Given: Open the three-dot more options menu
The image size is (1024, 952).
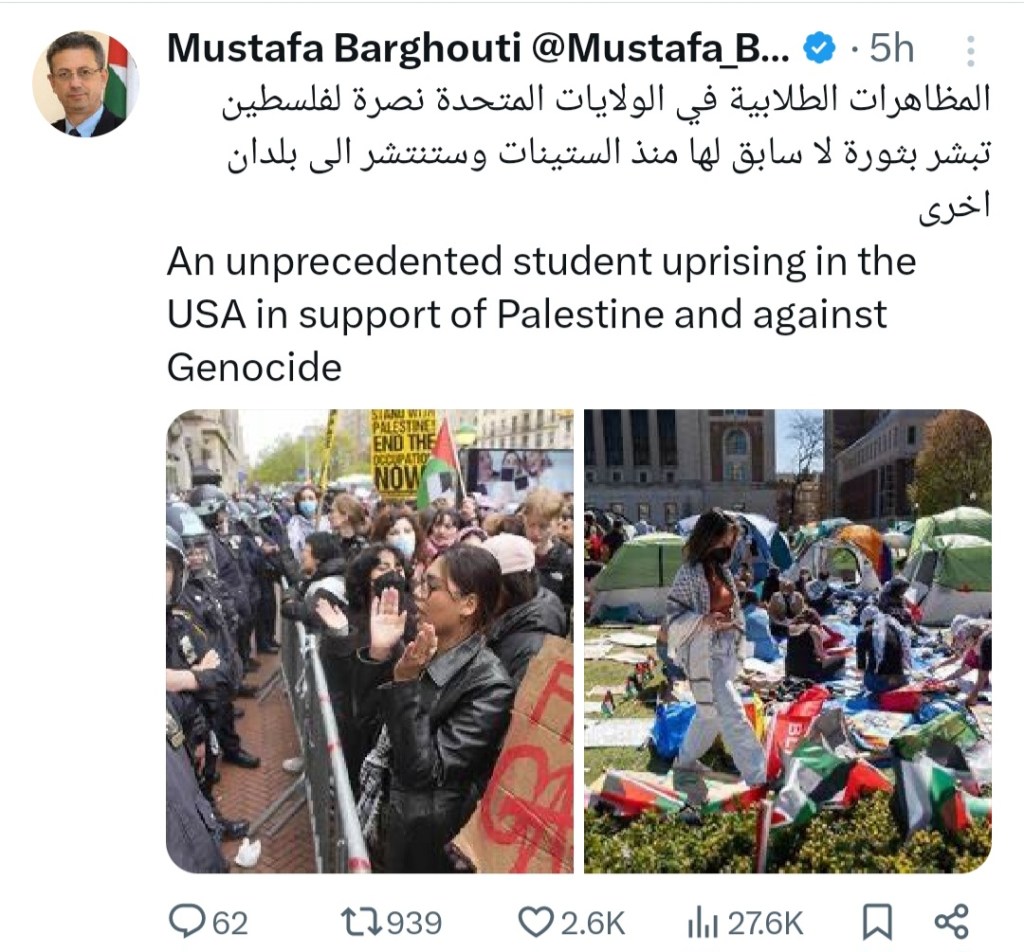Looking at the screenshot, I should 970,50.
